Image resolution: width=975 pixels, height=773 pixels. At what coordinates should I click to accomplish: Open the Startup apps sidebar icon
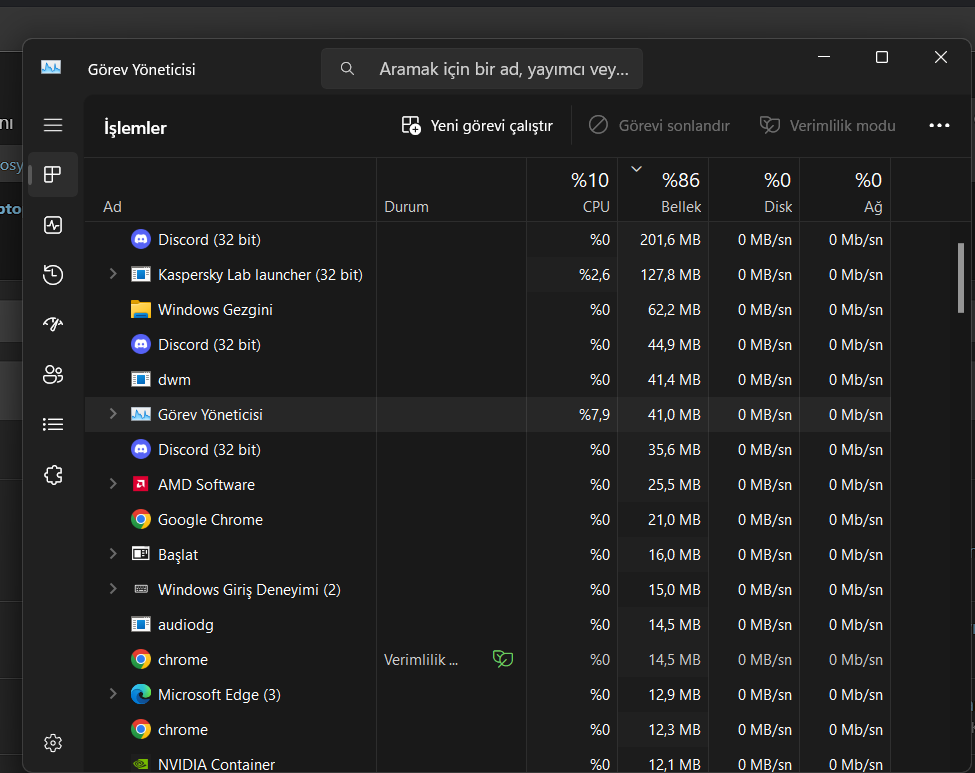[53, 324]
